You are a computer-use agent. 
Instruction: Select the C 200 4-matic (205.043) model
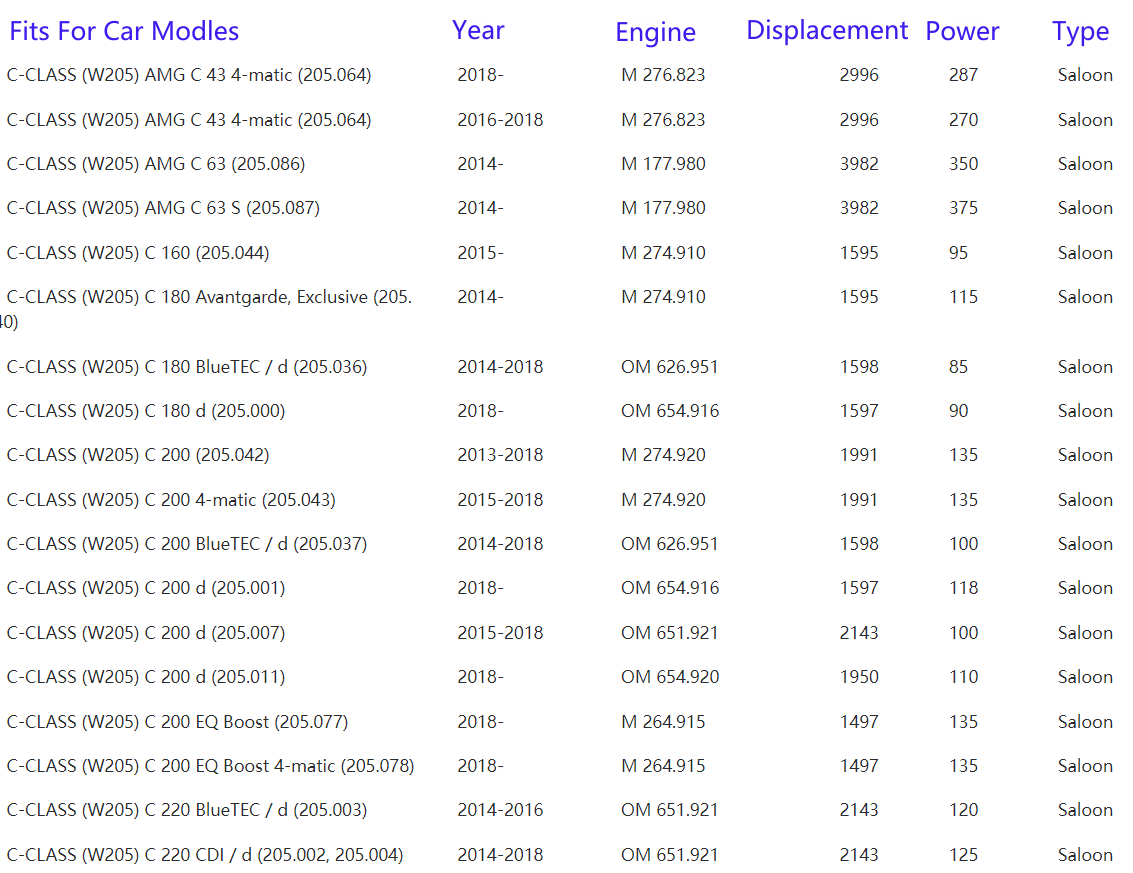click(x=171, y=500)
